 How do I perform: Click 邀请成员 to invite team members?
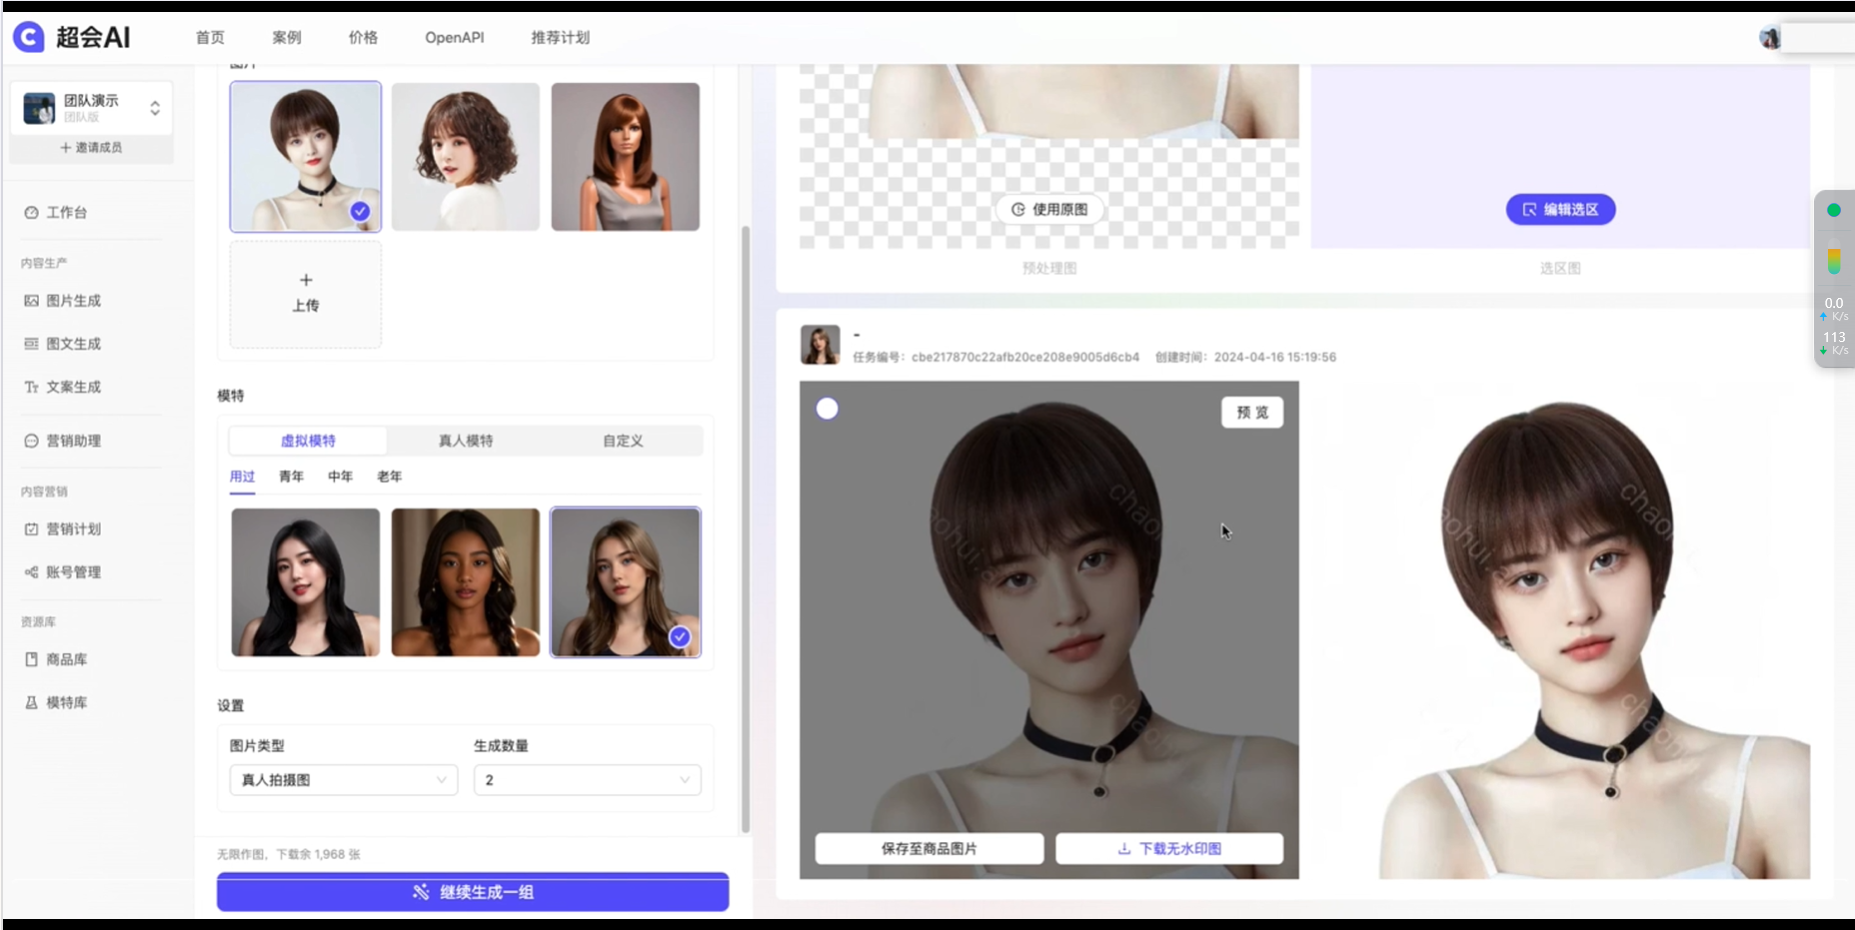point(91,147)
